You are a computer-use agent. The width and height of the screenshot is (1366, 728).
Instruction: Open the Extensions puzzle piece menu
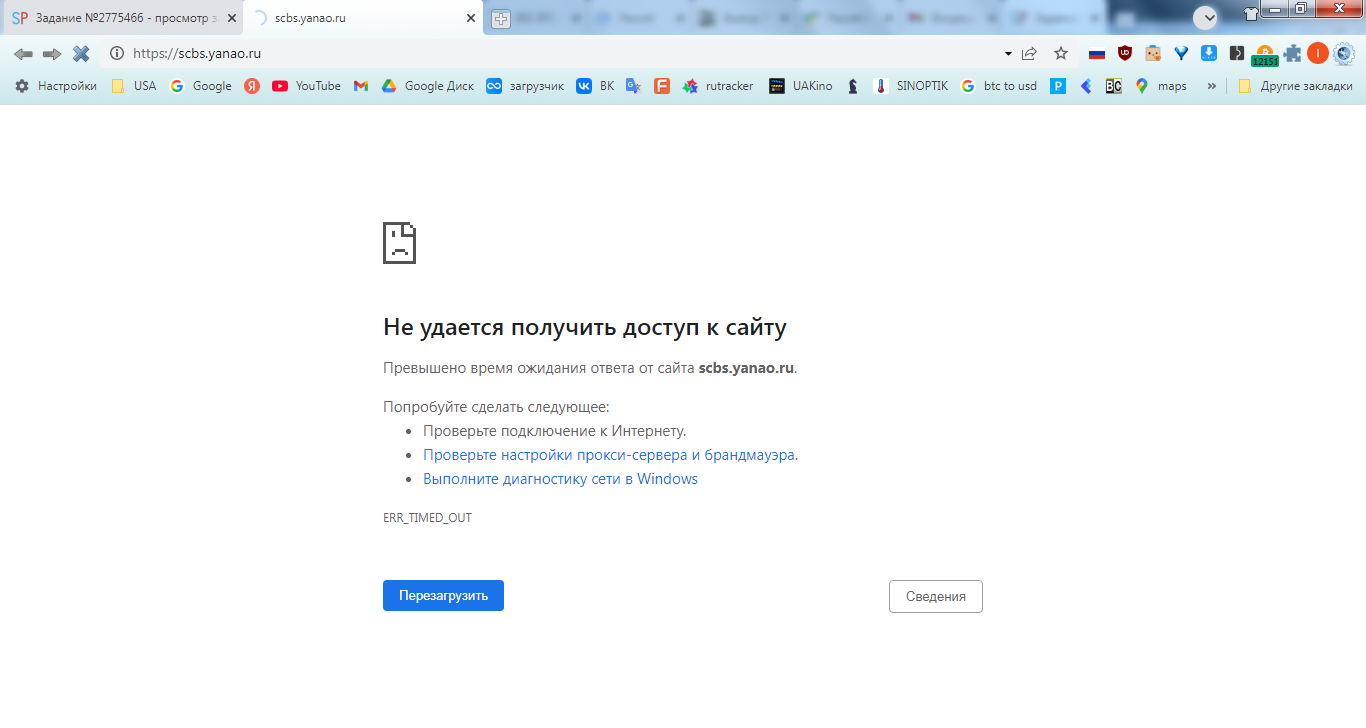pyautogui.click(x=1293, y=54)
